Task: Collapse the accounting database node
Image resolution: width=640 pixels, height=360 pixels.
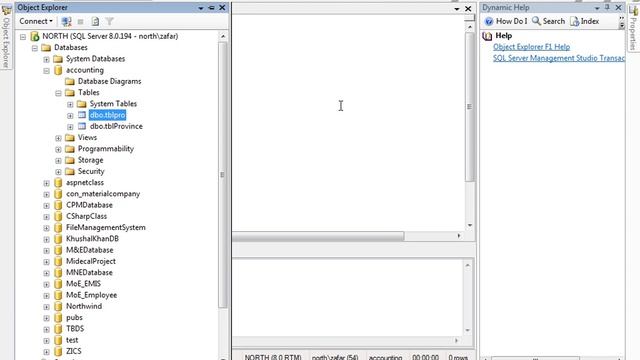Action: (x=47, y=71)
